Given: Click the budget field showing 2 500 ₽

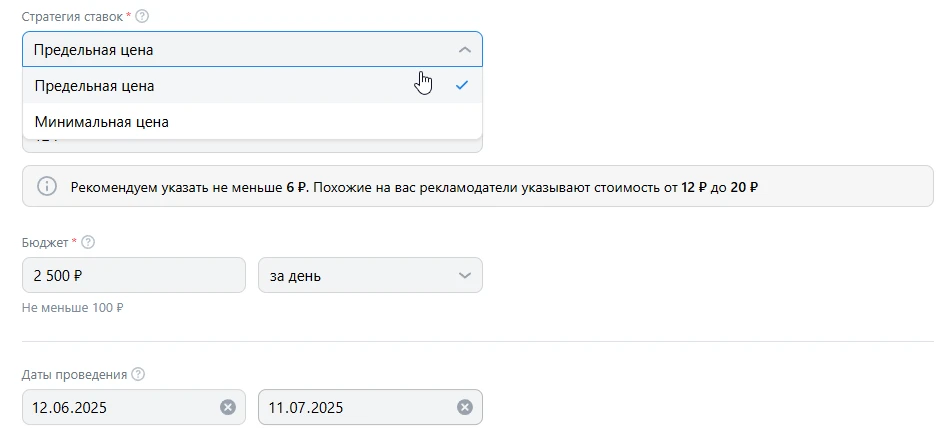Looking at the screenshot, I should pyautogui.click(x=133, y=275).
